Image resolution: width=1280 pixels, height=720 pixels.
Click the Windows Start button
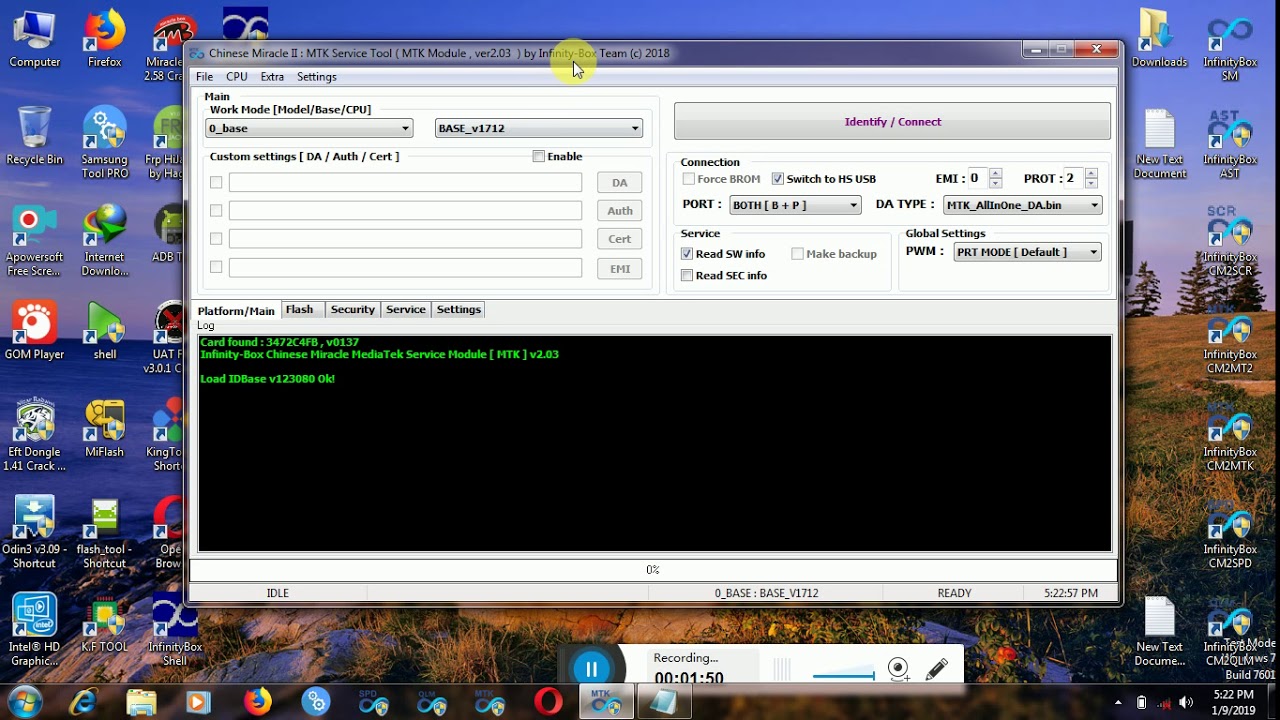tap(24, 703)
